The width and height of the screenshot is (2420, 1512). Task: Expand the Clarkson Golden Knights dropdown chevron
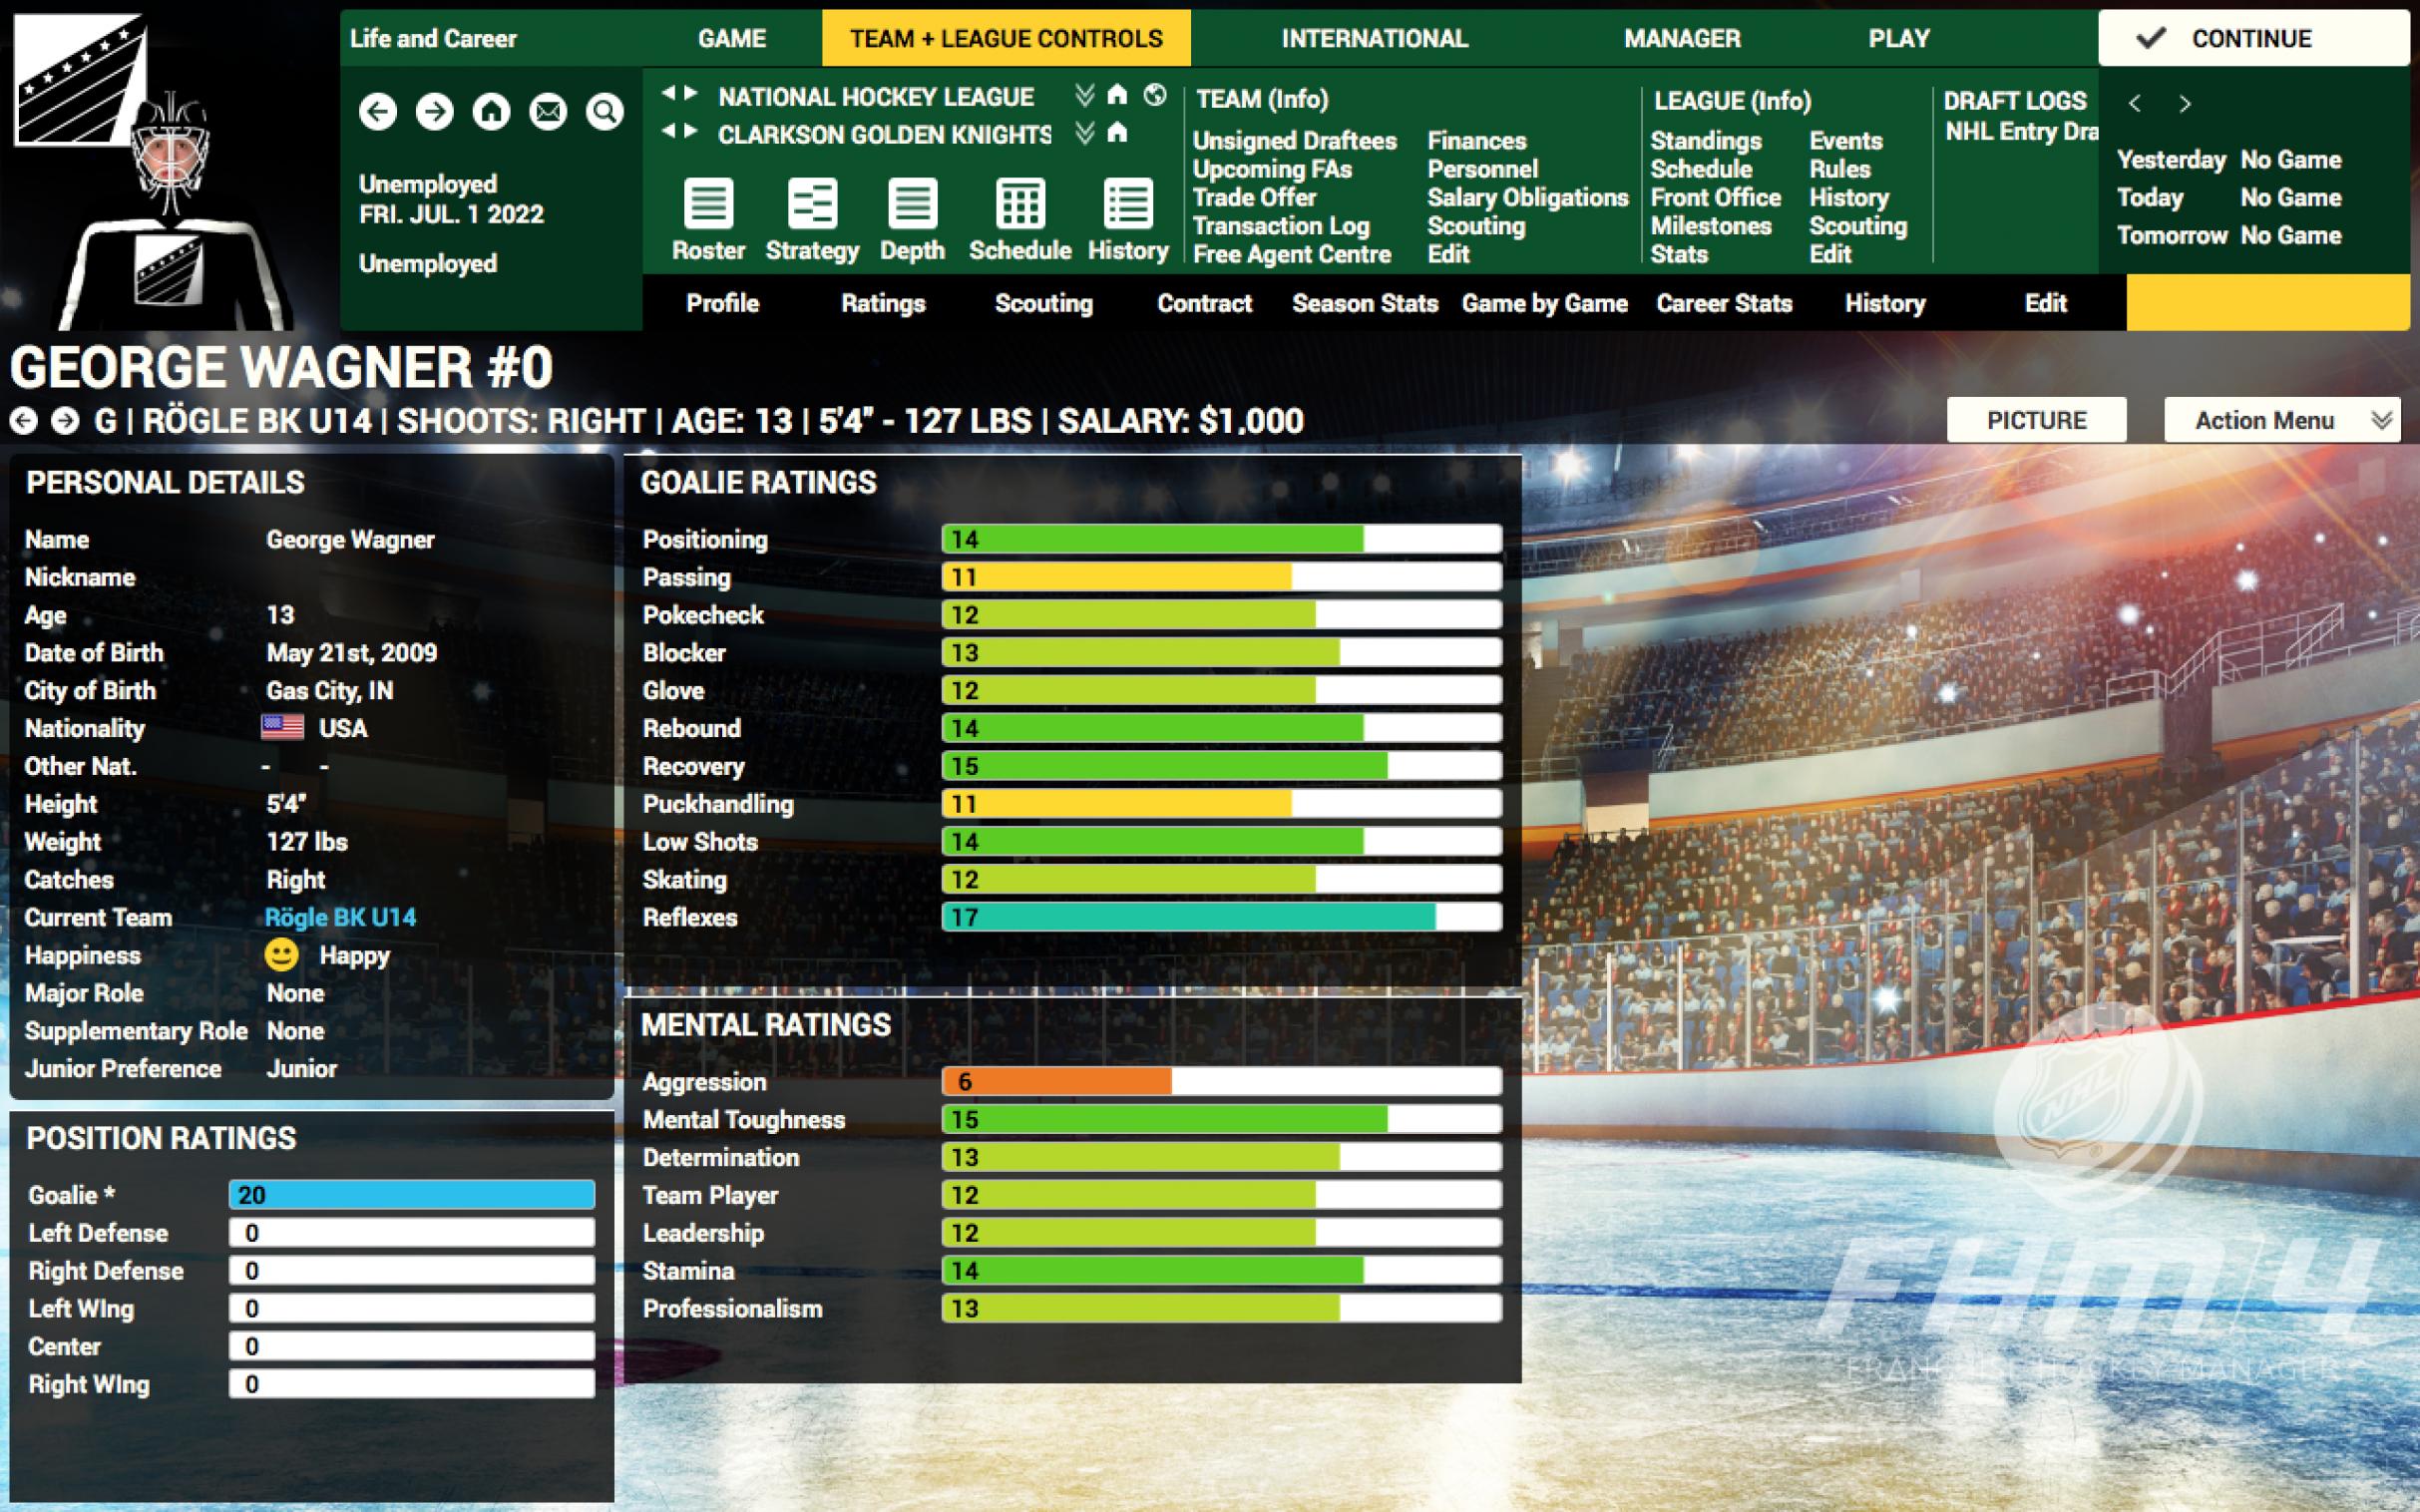tap(1084, 133)
